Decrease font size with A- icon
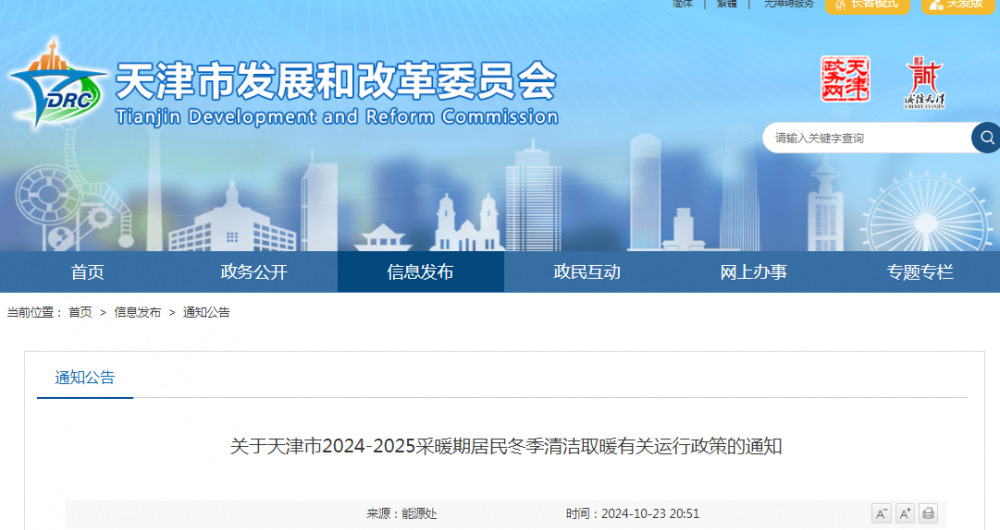 881,514
